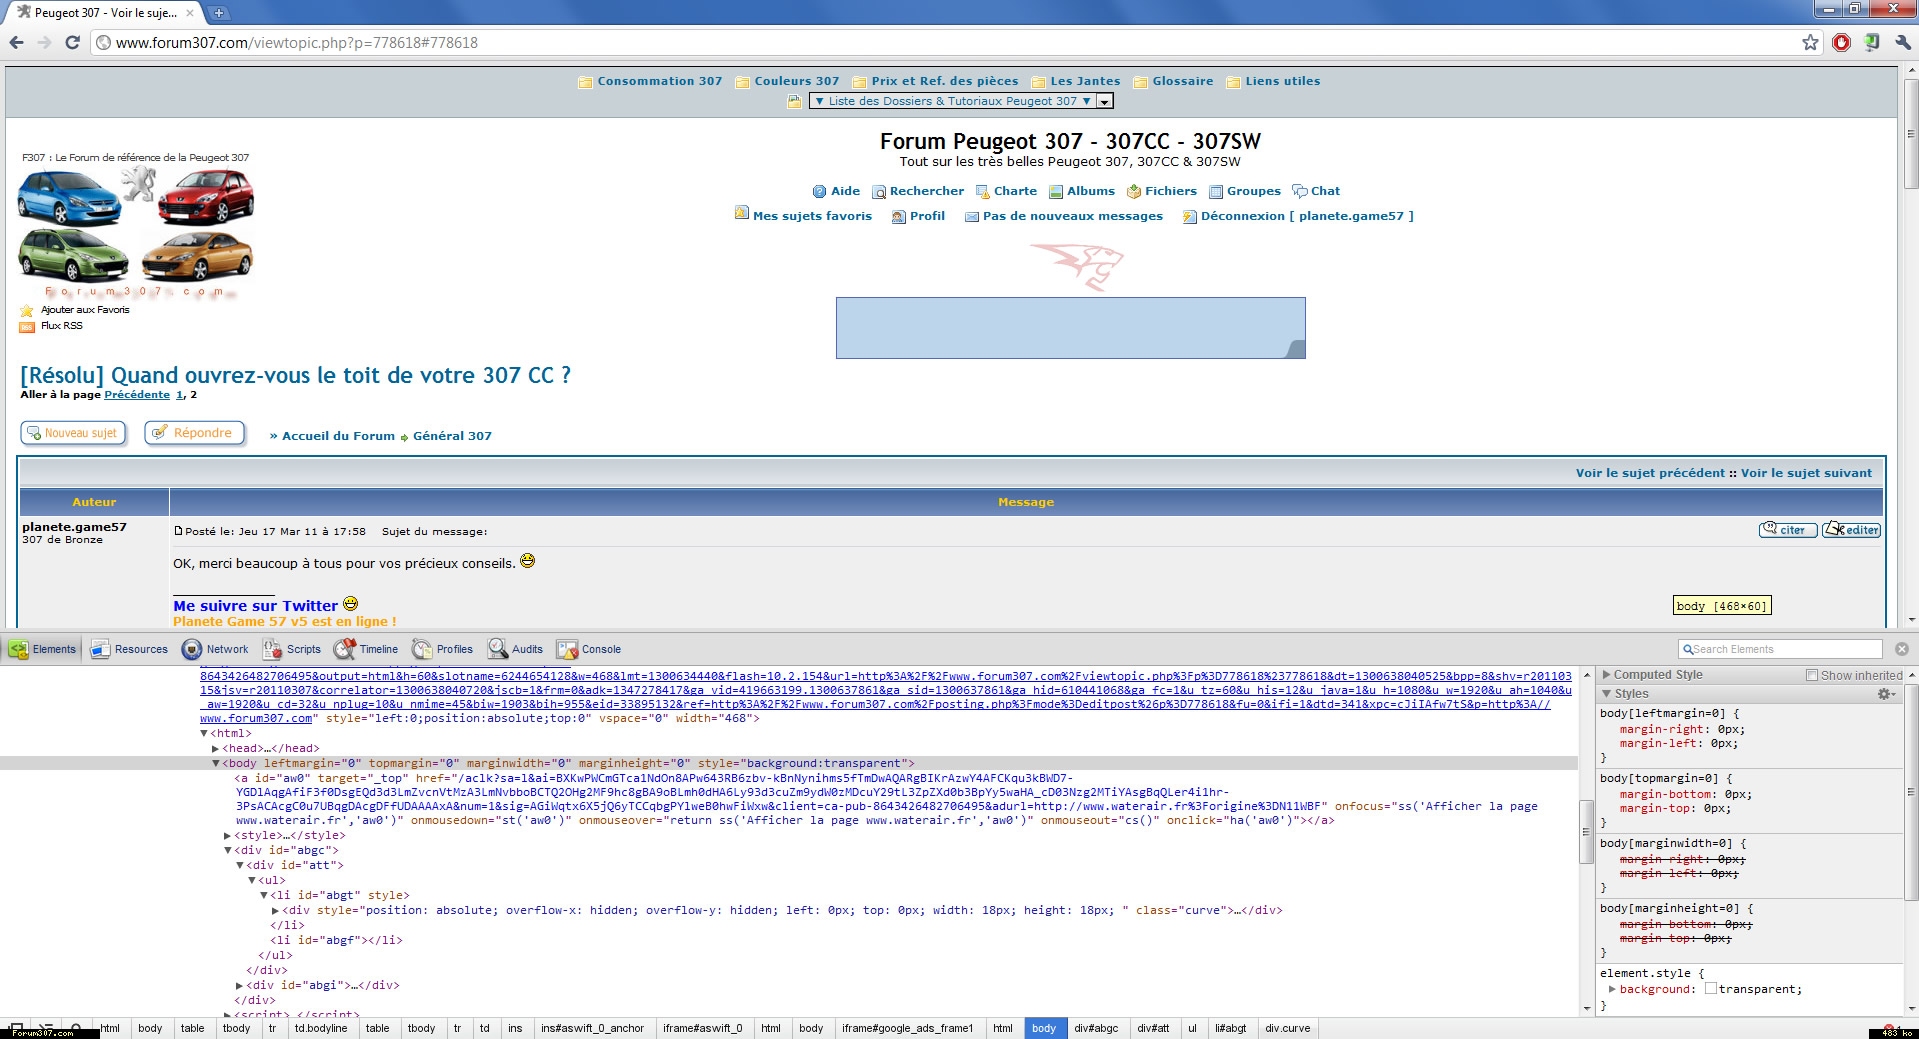Open the Consommation 307 link

pos(660,81)
